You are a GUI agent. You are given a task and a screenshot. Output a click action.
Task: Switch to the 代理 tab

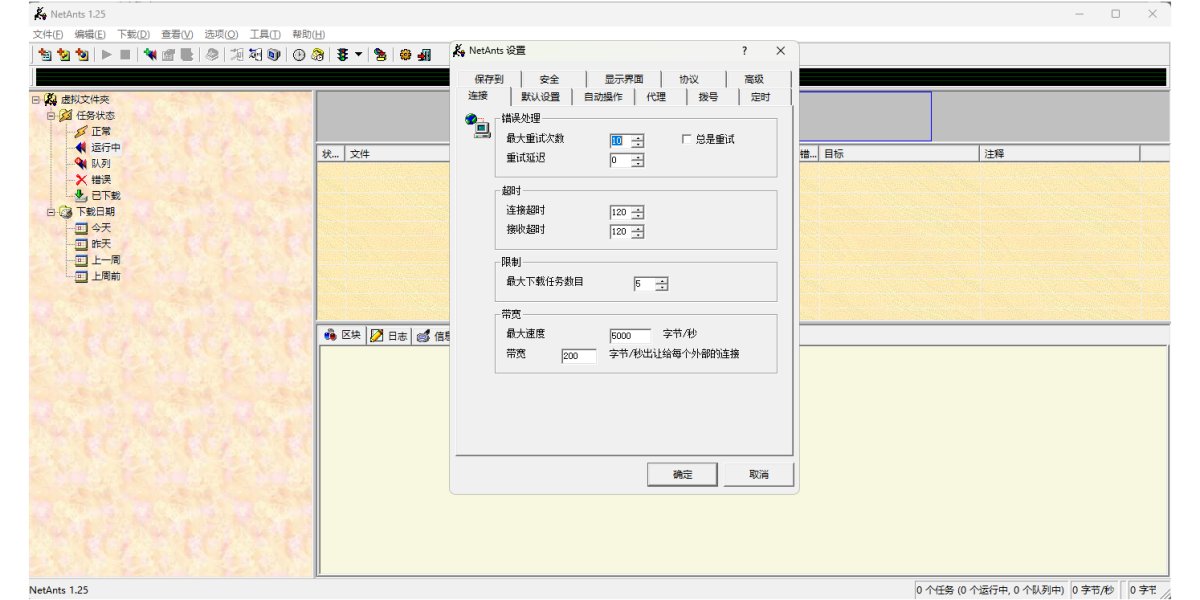(656, 97)
